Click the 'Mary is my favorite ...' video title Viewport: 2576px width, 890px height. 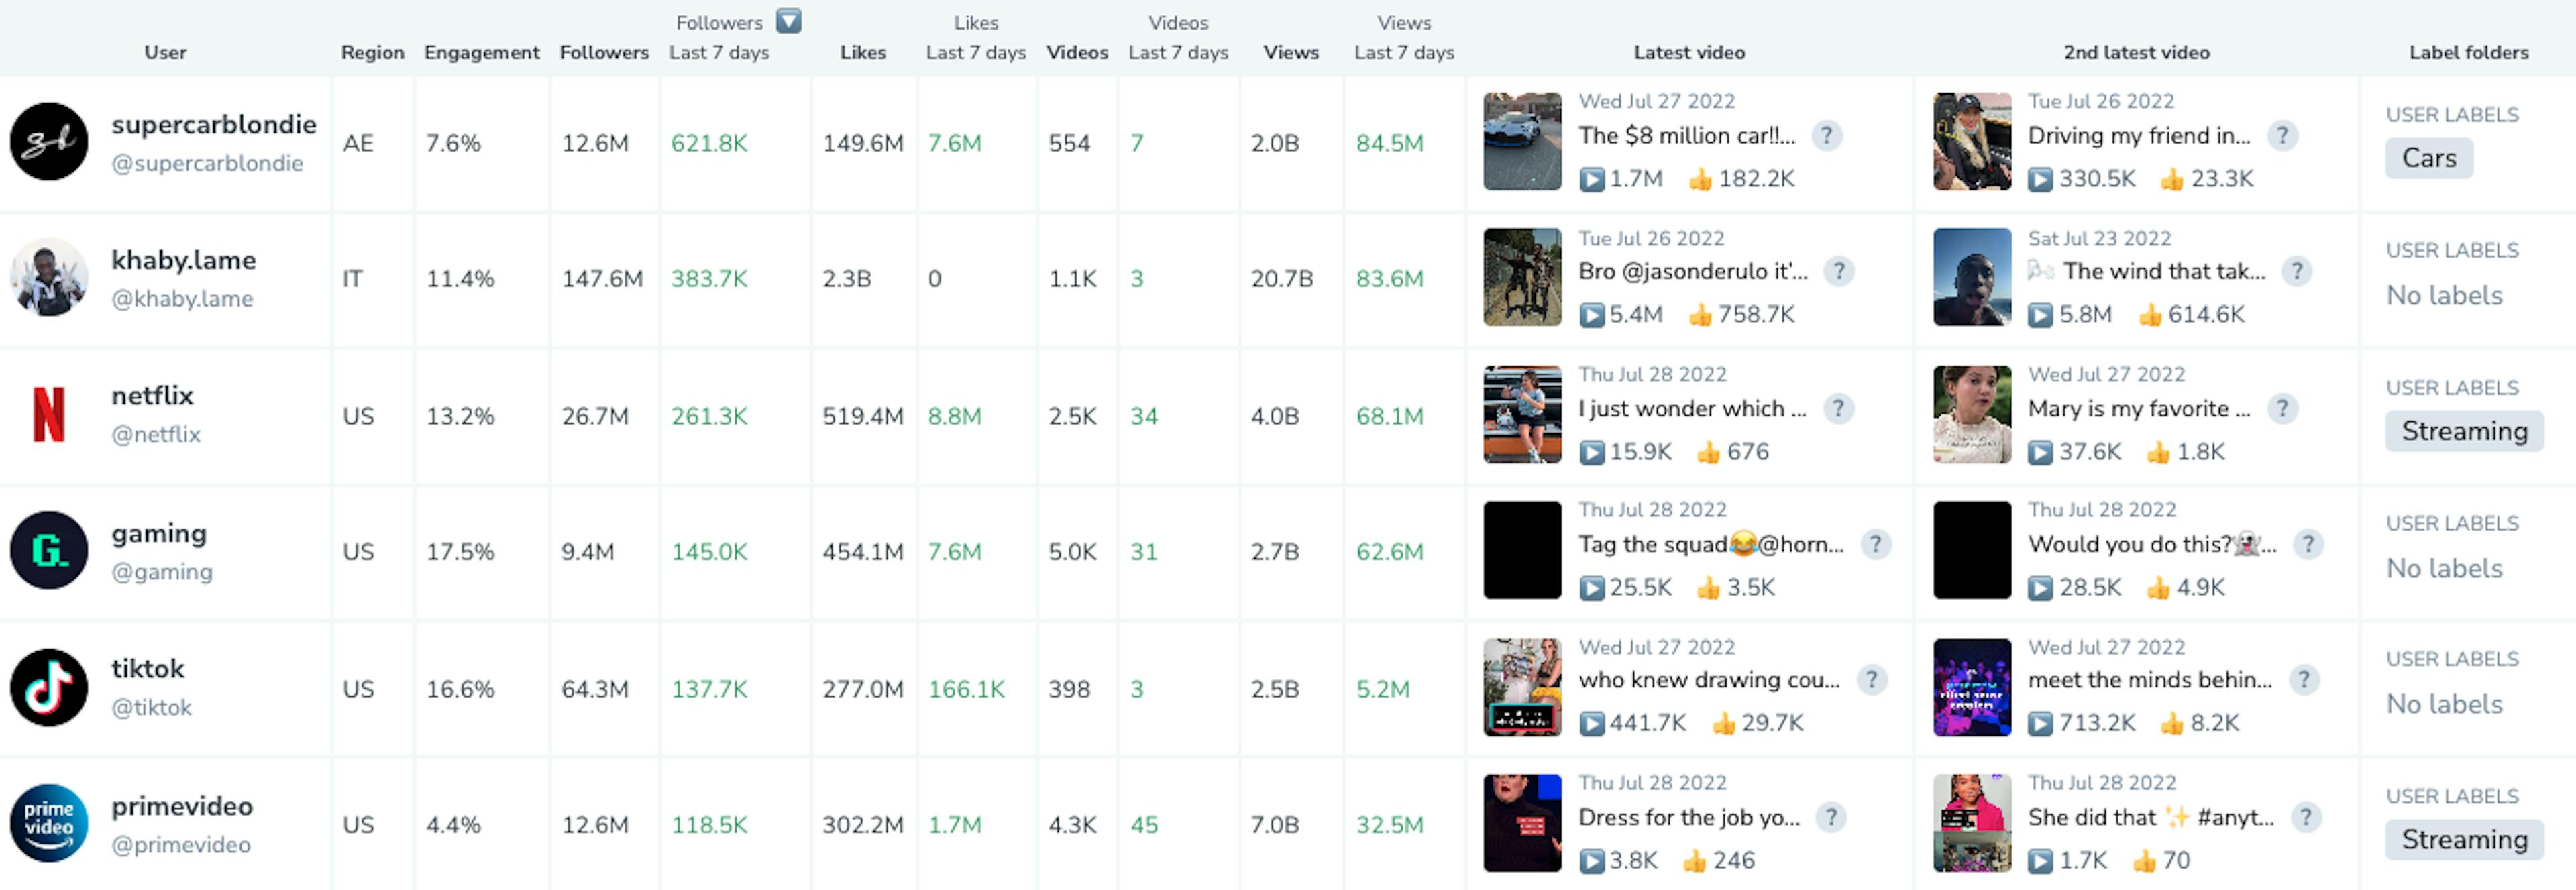coord(2139,408)
